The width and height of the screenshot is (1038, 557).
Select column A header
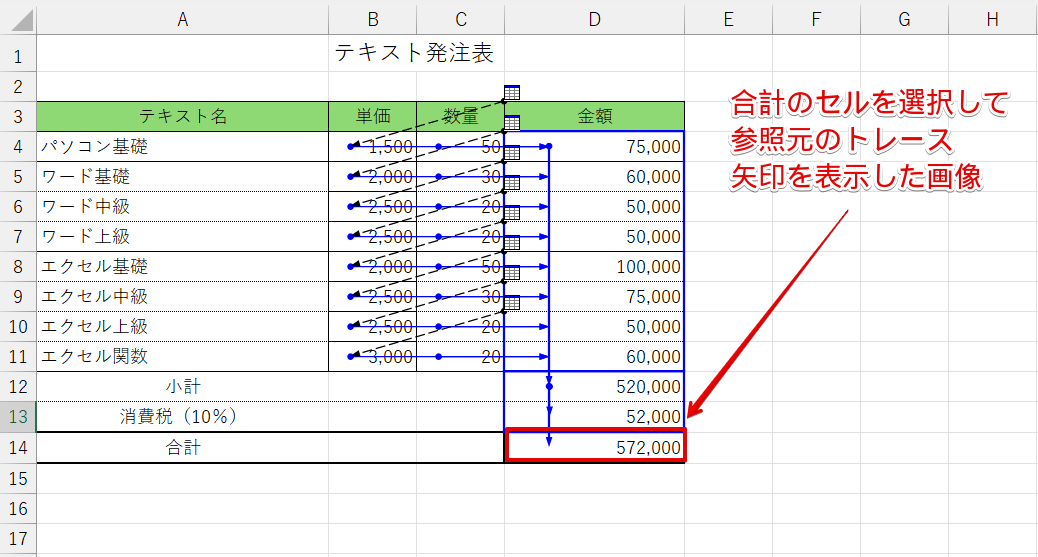coord(183,20)
